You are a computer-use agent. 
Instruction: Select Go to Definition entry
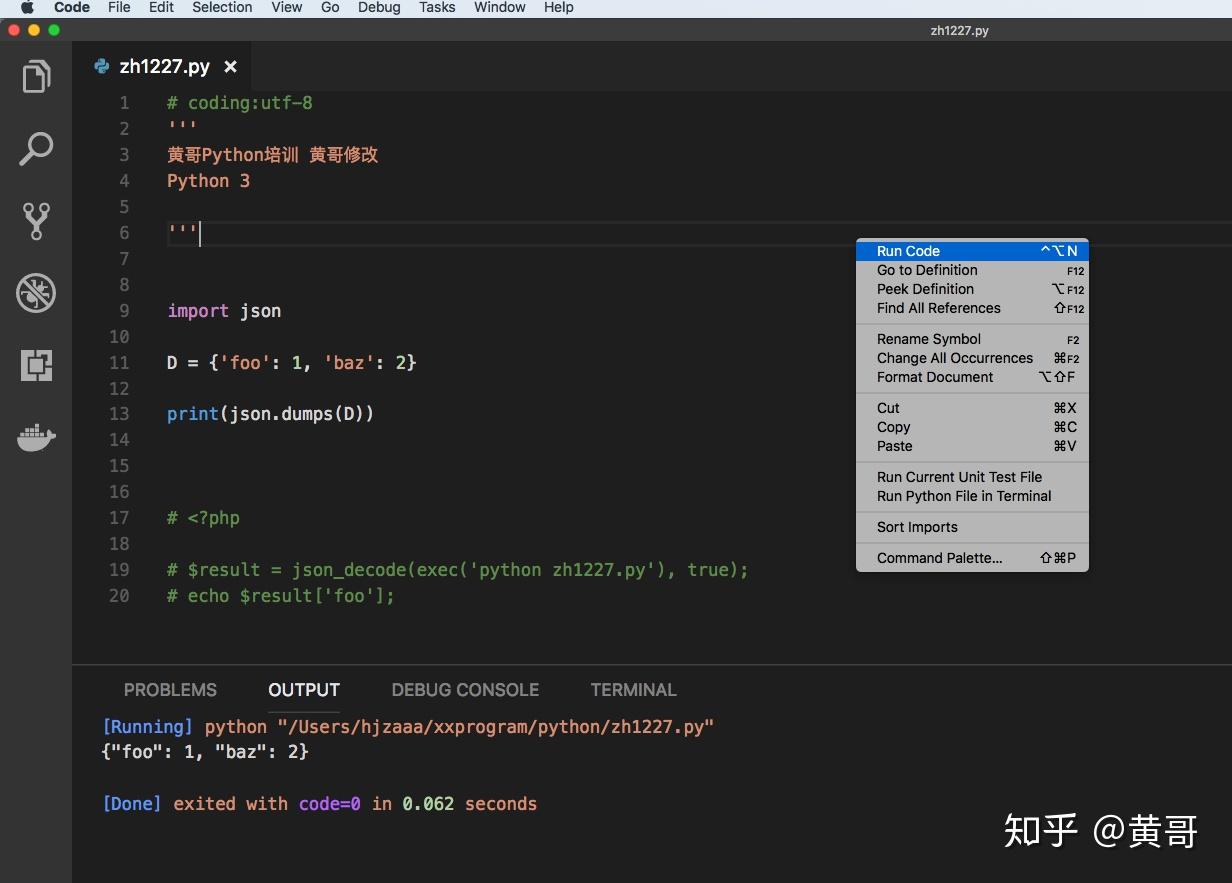(927, 270)
